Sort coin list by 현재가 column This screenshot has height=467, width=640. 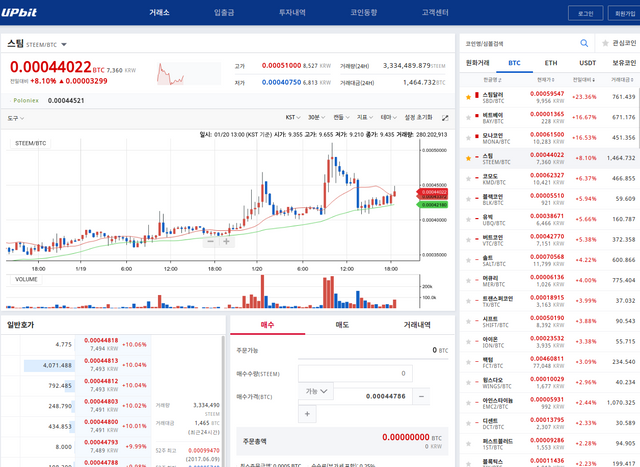pos(546,80)
